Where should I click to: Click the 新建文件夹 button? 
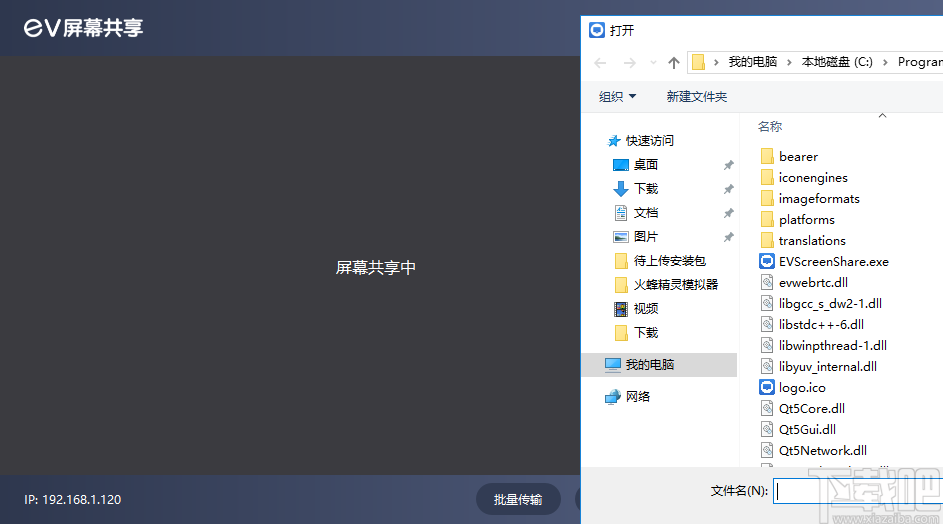click(x=696, y=96)
